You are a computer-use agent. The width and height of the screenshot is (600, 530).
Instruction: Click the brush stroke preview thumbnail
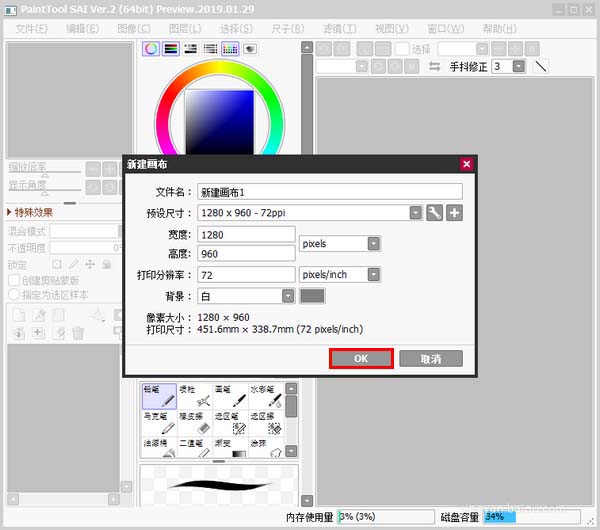[219, 485]
